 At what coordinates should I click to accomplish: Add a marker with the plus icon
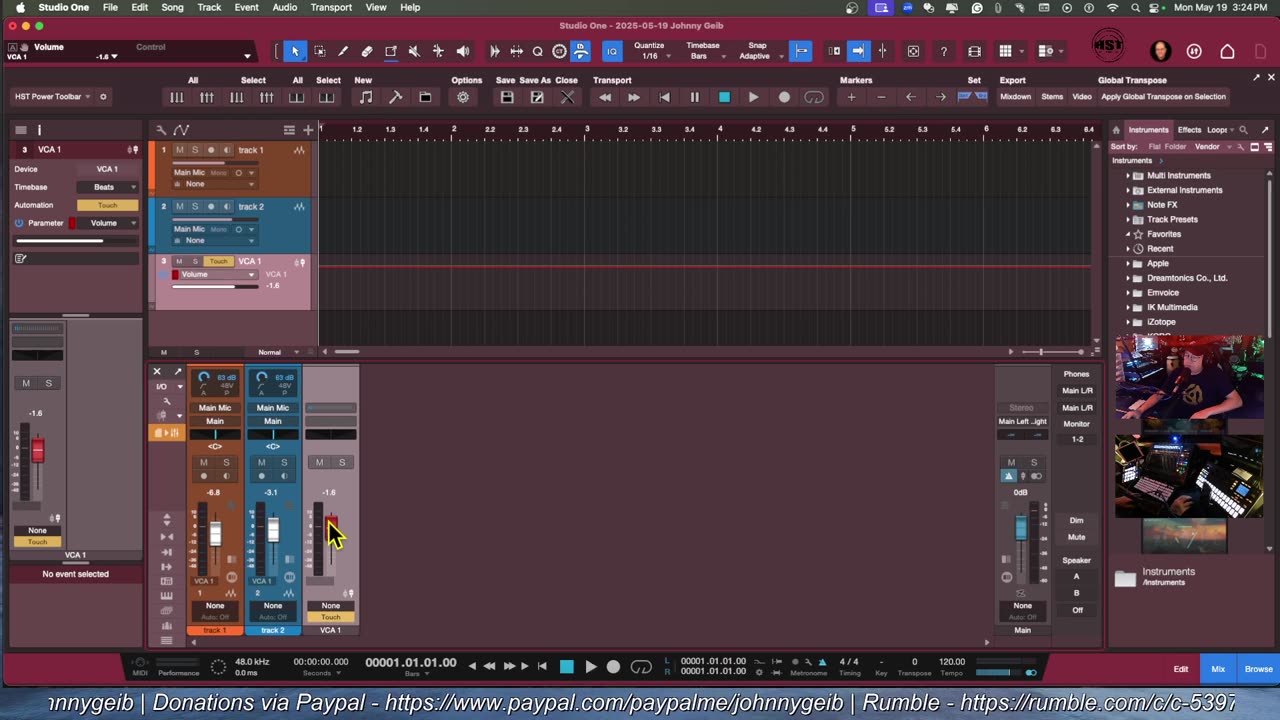[851, 97]
